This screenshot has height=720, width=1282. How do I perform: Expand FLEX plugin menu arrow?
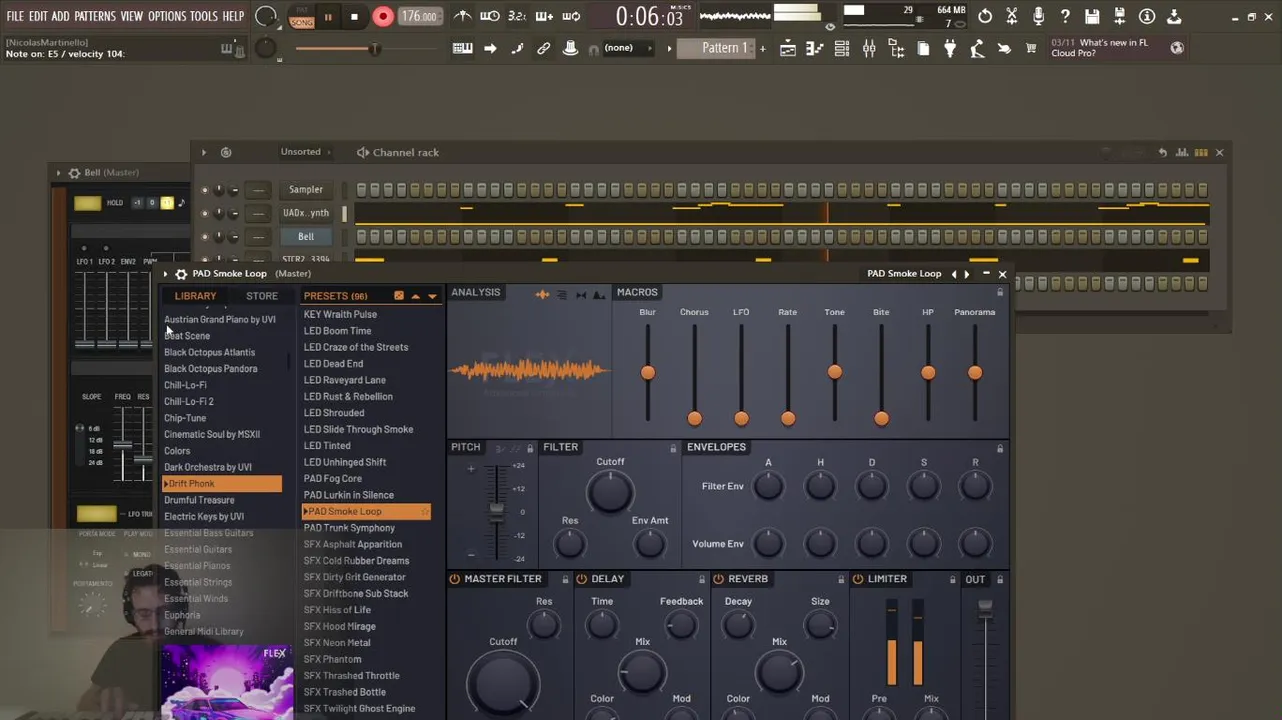coord(166,274)
